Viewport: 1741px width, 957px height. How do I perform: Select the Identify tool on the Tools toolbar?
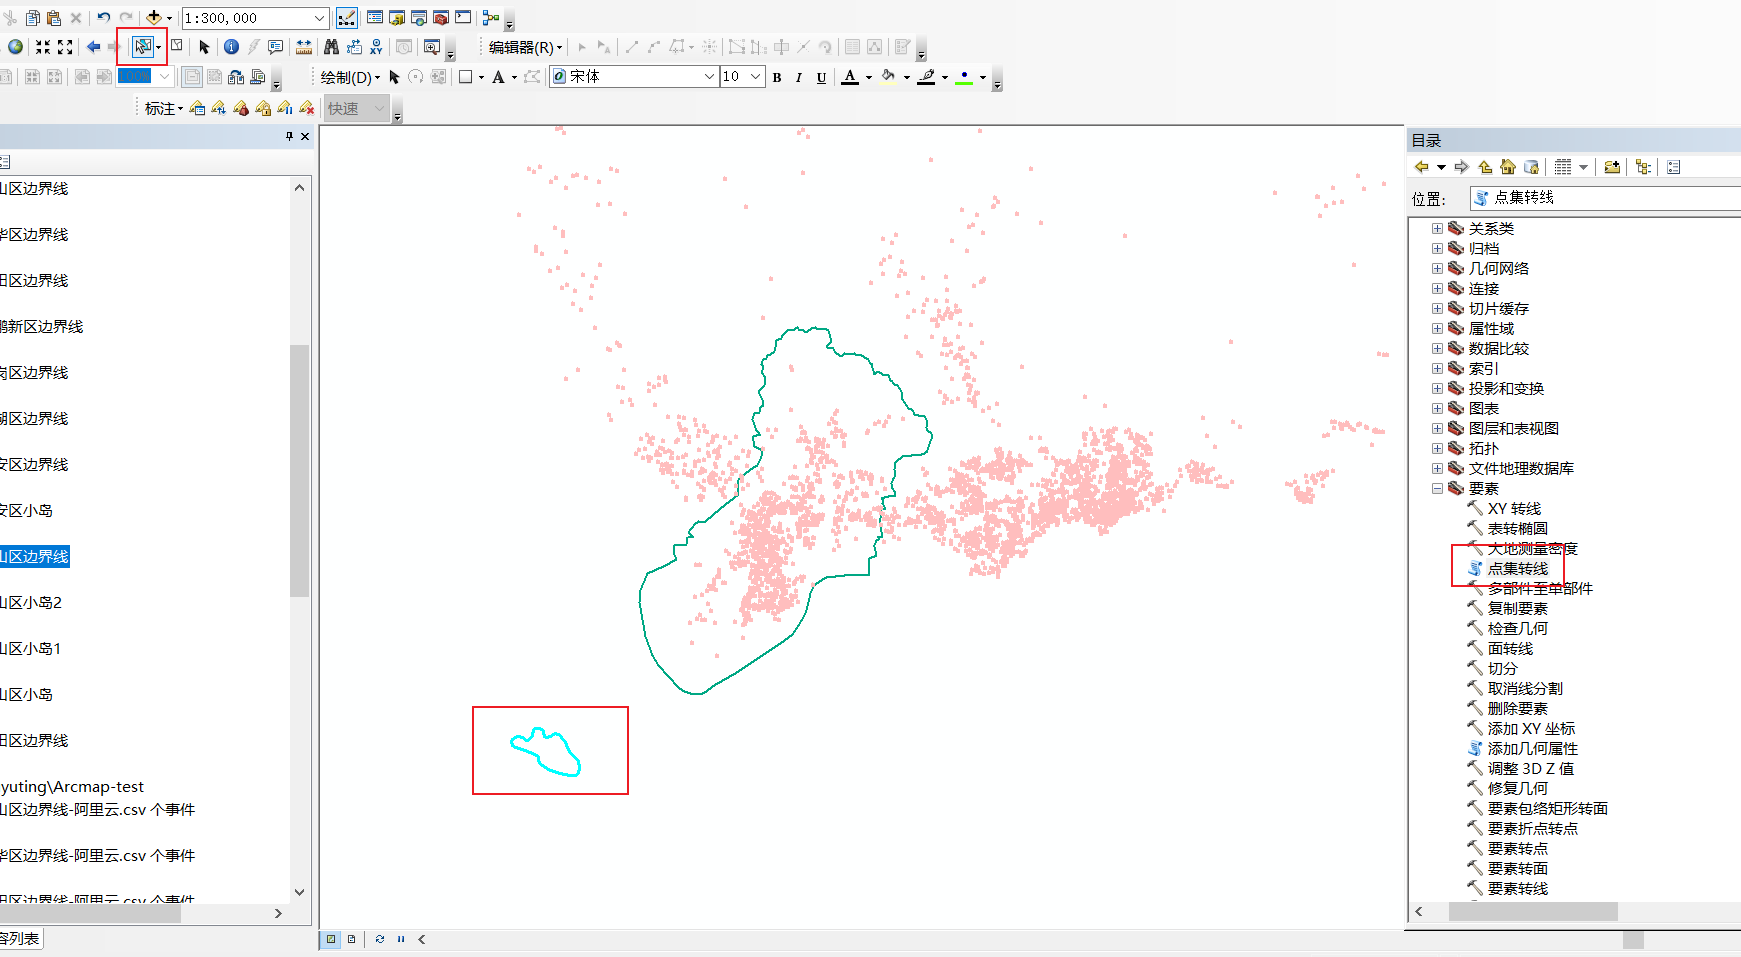(232, 47)
